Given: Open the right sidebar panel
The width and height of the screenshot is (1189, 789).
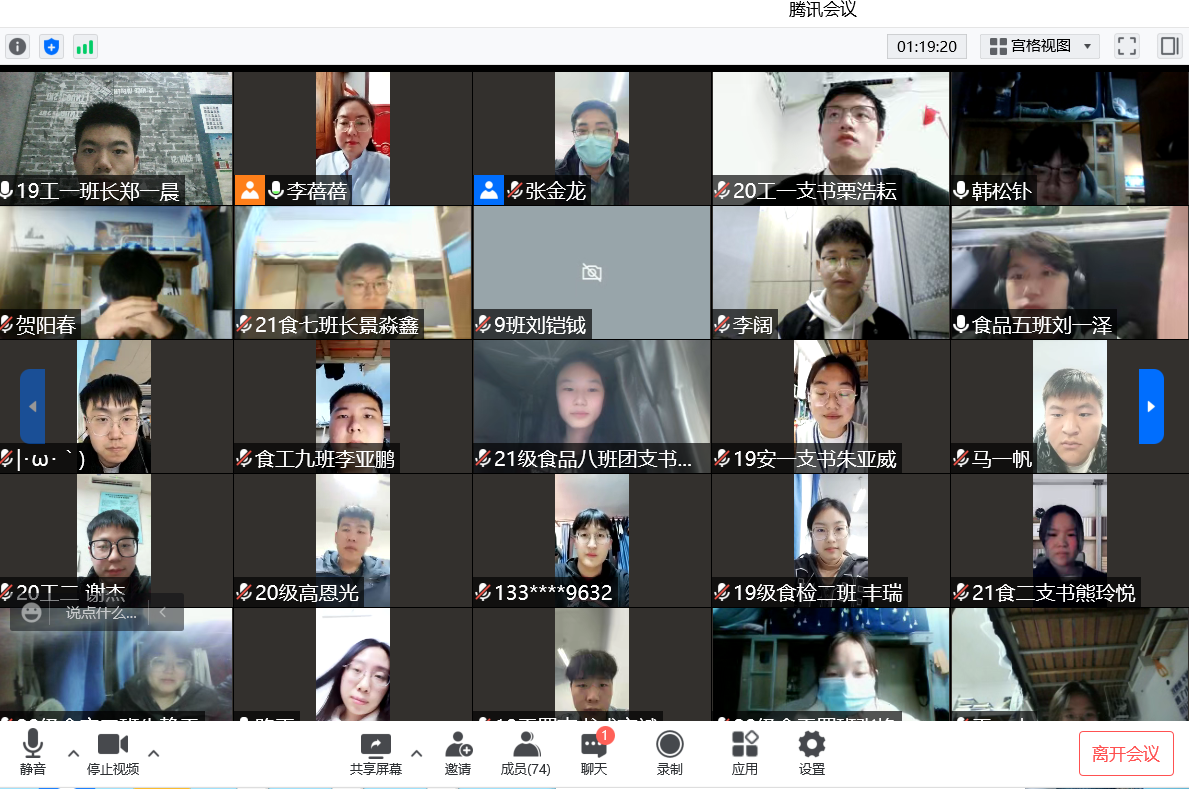Looking at the screenshot, I should [x=1169, y=46].
